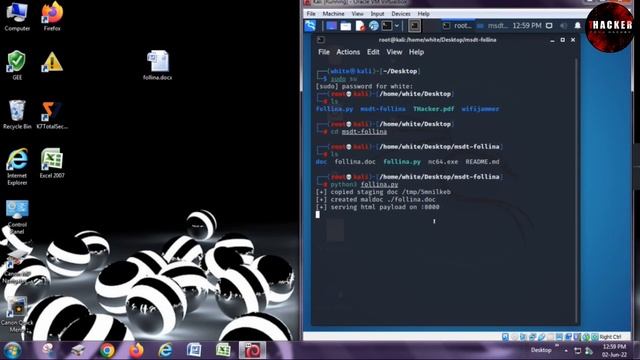Open the terminal File menu
The image size is (640, 360).
324,52
